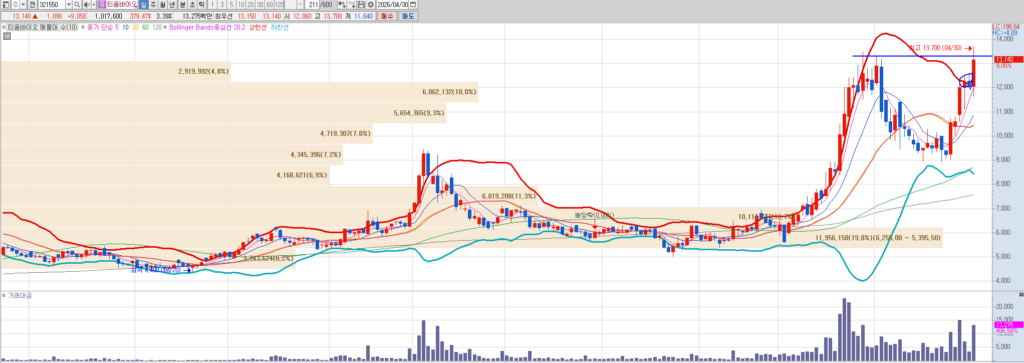Image resolution: width=1024 pixels, height=363 pixels.
Task: Click volume profile label 4,168,621(6.9%)
Action: pyautogui.click(x=302, y=176)
